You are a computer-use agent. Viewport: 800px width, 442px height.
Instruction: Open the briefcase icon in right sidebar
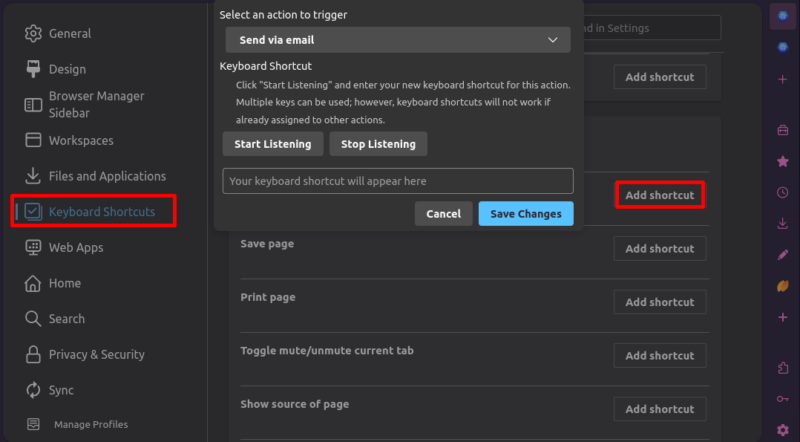782,130
